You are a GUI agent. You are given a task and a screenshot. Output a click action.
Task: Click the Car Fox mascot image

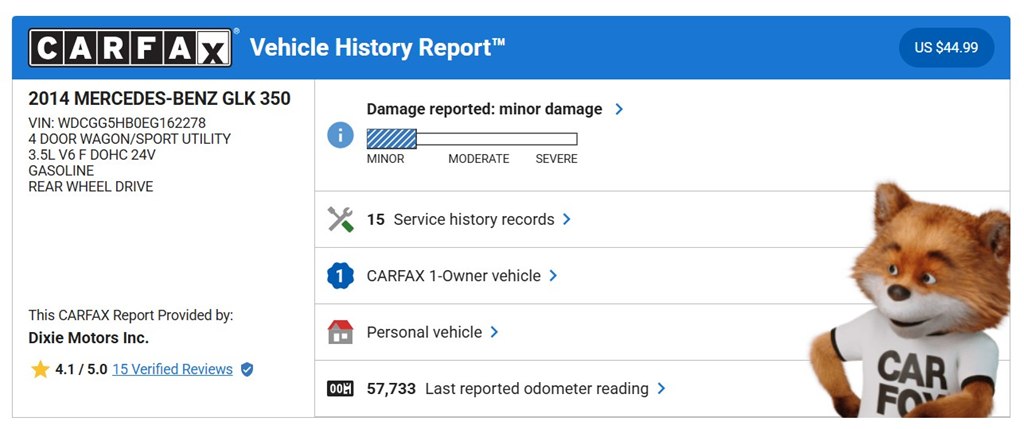point(915,310)
